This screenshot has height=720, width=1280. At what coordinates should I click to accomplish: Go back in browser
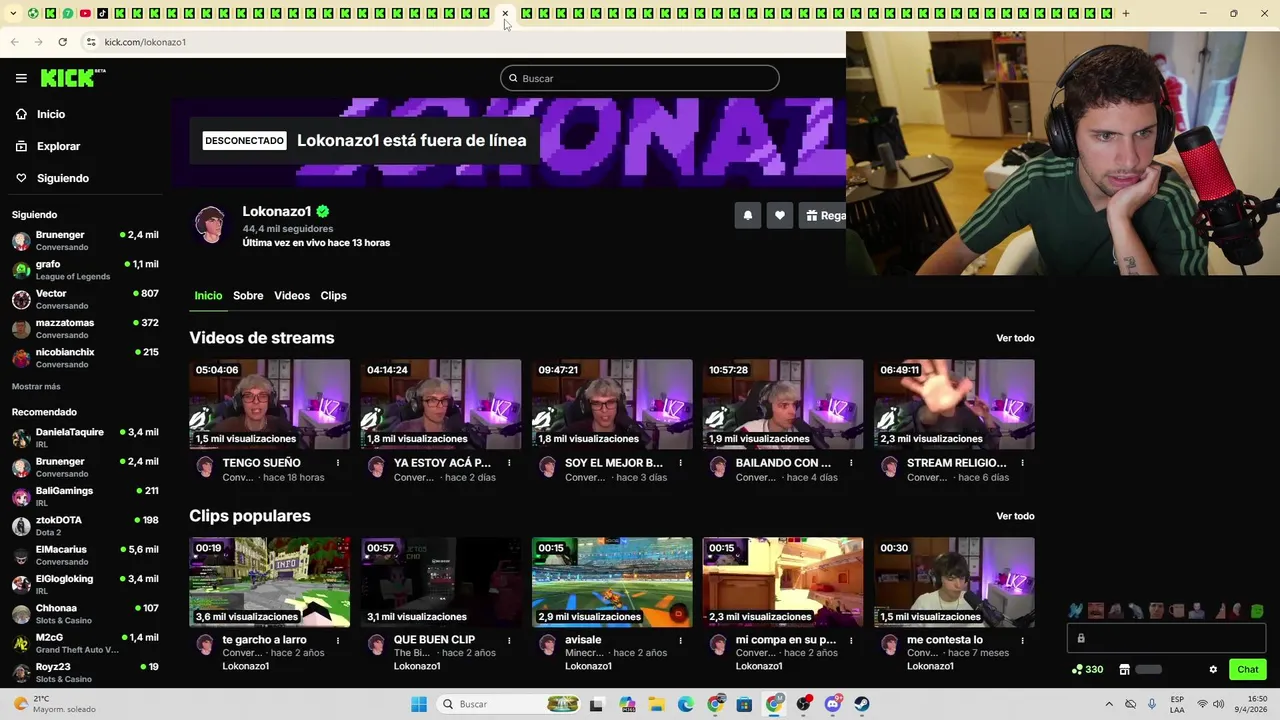[14, 42]
